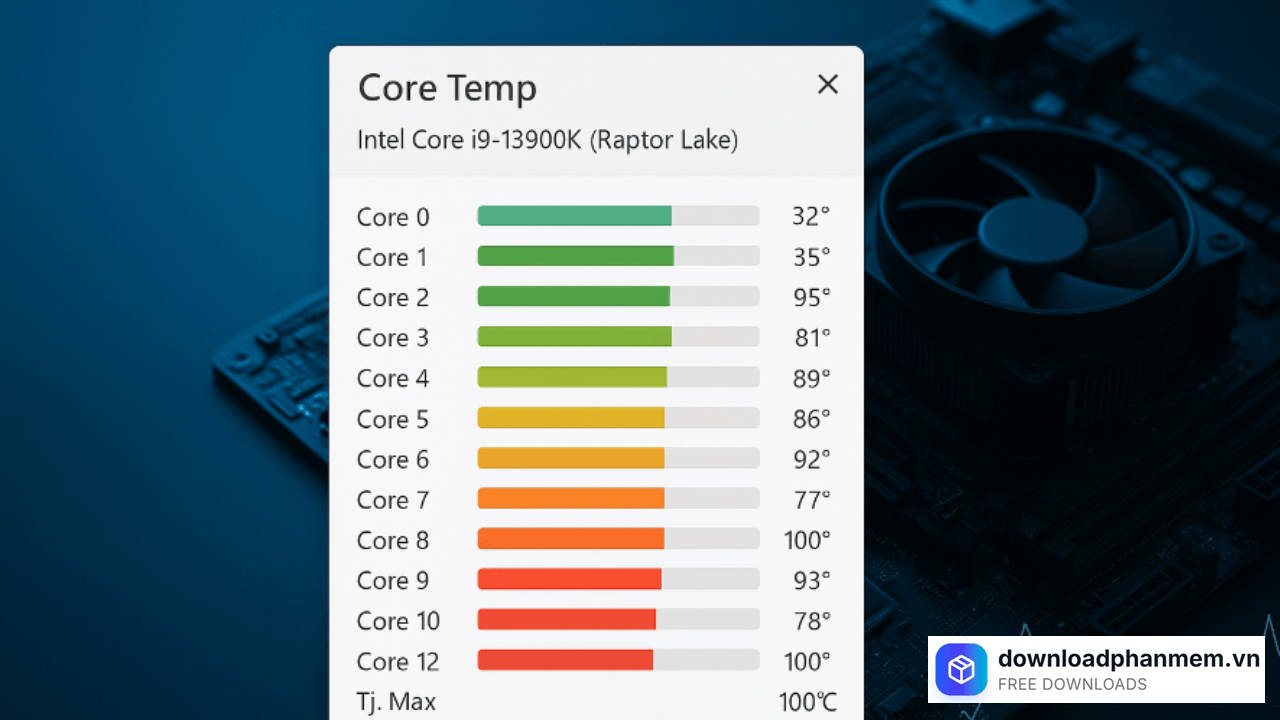Click the Core 6 temperature of 92°
Screen dimensions: 1280x720
(810, 458)
